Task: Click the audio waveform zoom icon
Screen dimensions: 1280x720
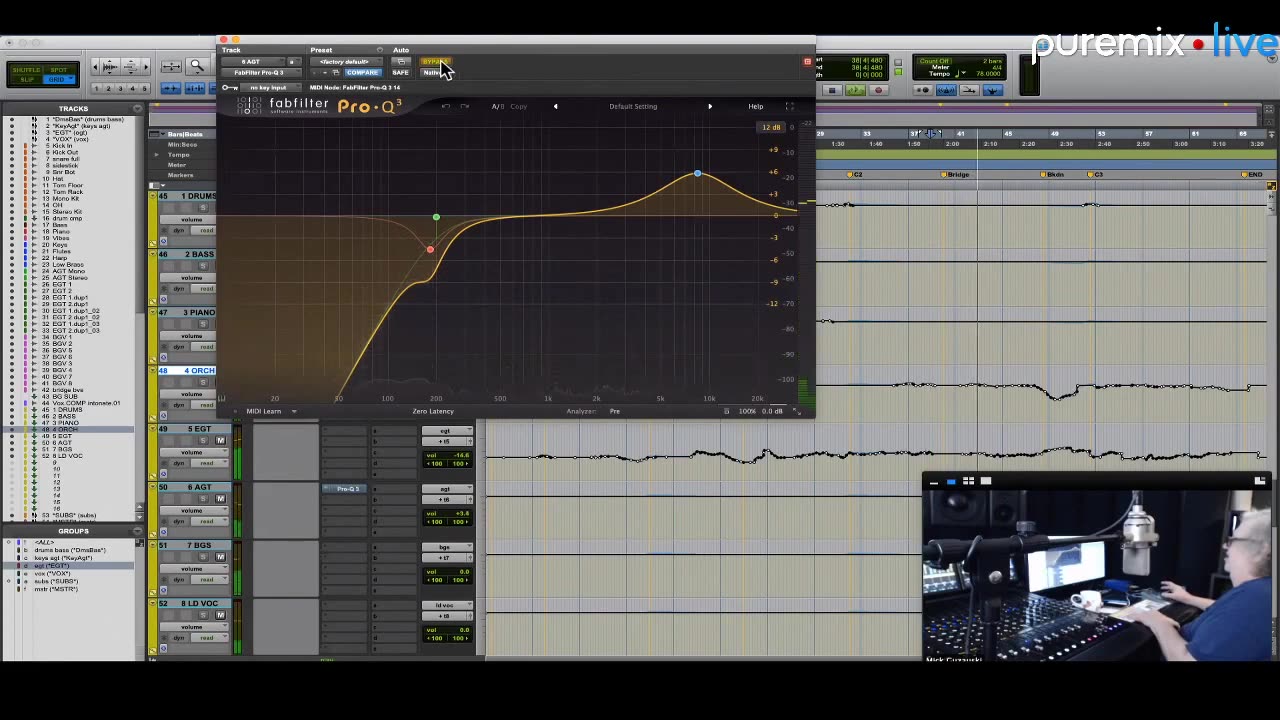Action: point(110,66)
